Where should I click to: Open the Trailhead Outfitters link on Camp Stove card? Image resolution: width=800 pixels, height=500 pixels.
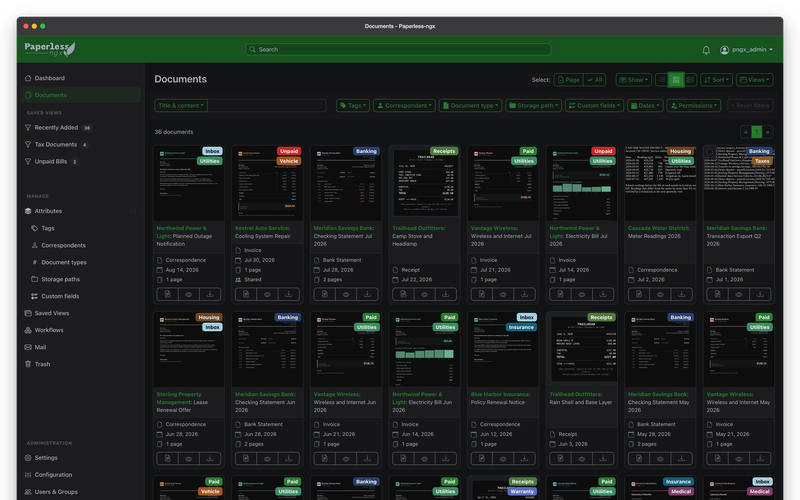pyautogui.click(x=419, y=228)
